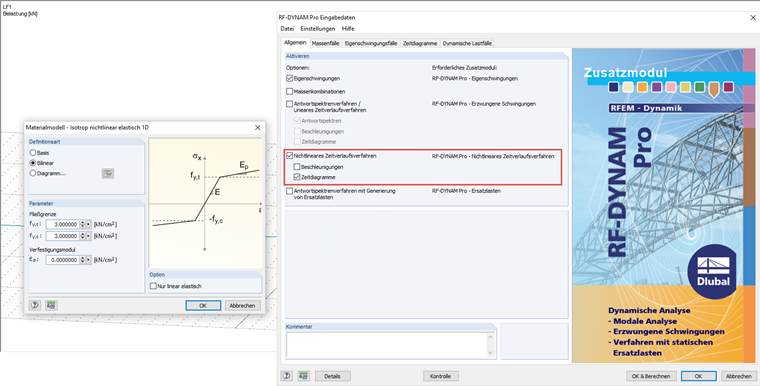Open the Ep value arrow menu

(88, 260)
